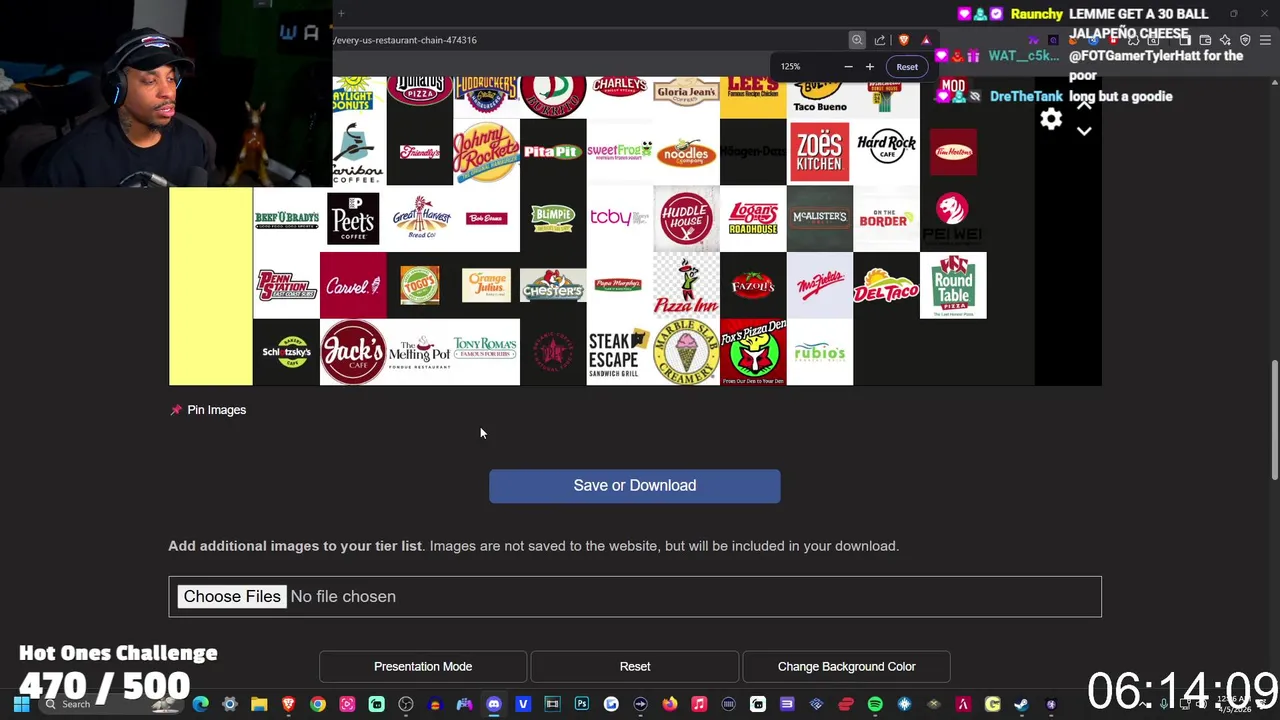Open Spotify from the taskbar
1280x720 pixels.
(x=875, y=704)
